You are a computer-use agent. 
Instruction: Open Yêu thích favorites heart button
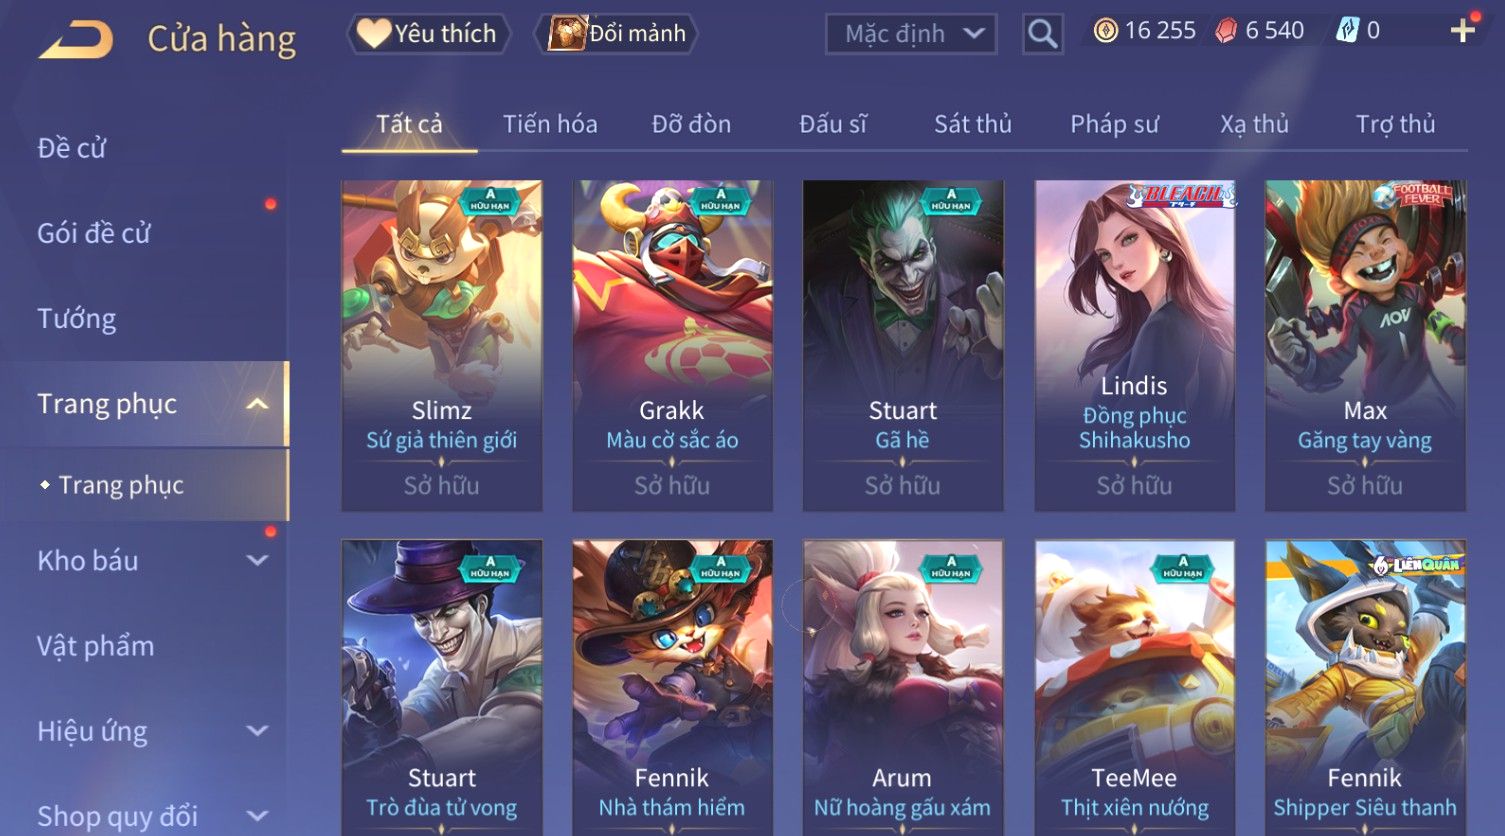point(428,33)
